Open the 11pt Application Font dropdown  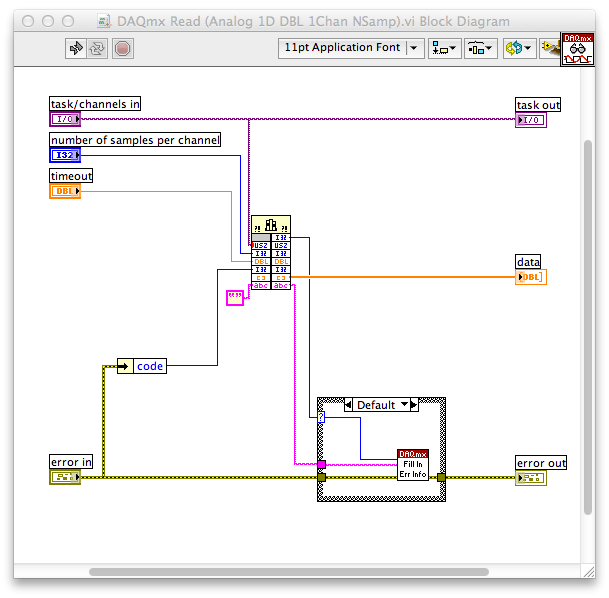[351, 48]
